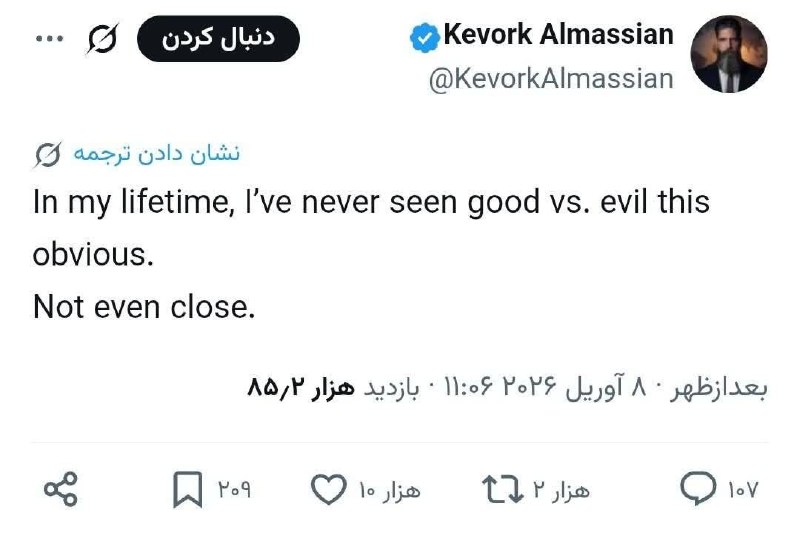Click the blue verified badge
Screen dimensions: 800x533
point(424,38)
